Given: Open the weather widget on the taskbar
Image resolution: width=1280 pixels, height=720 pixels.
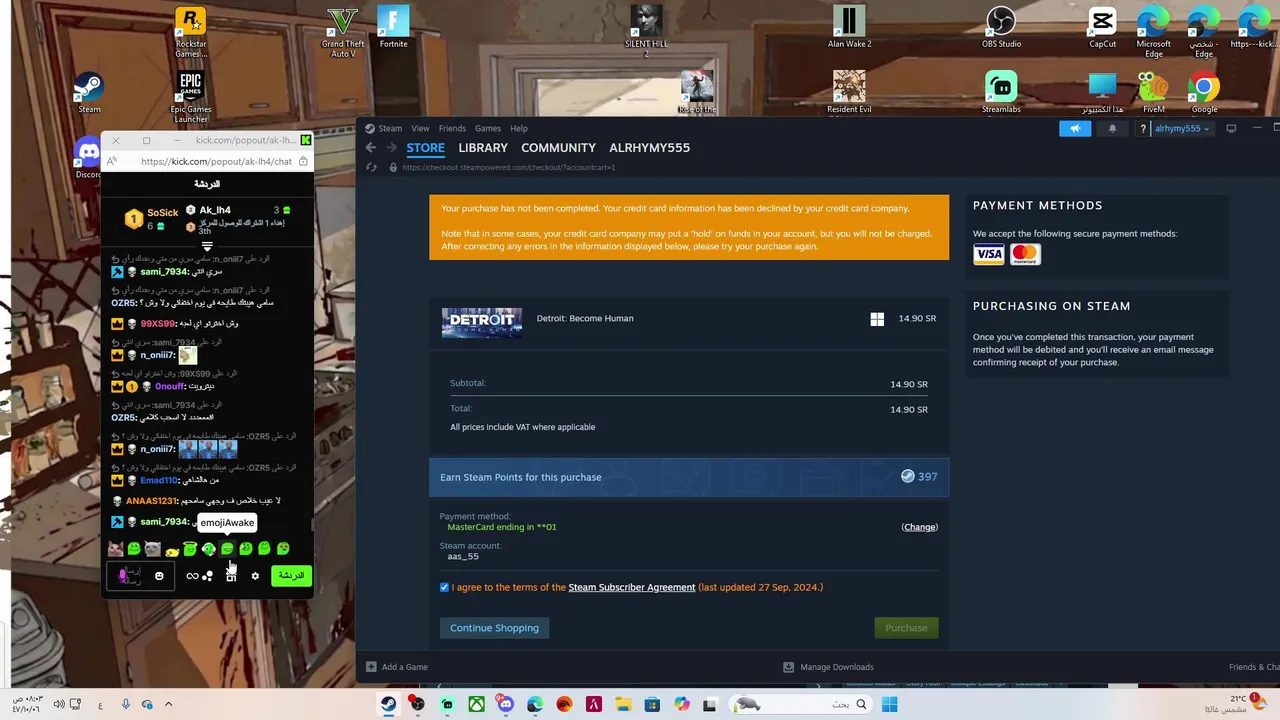Looking at the screenshot, I should tap(1234, 704).
